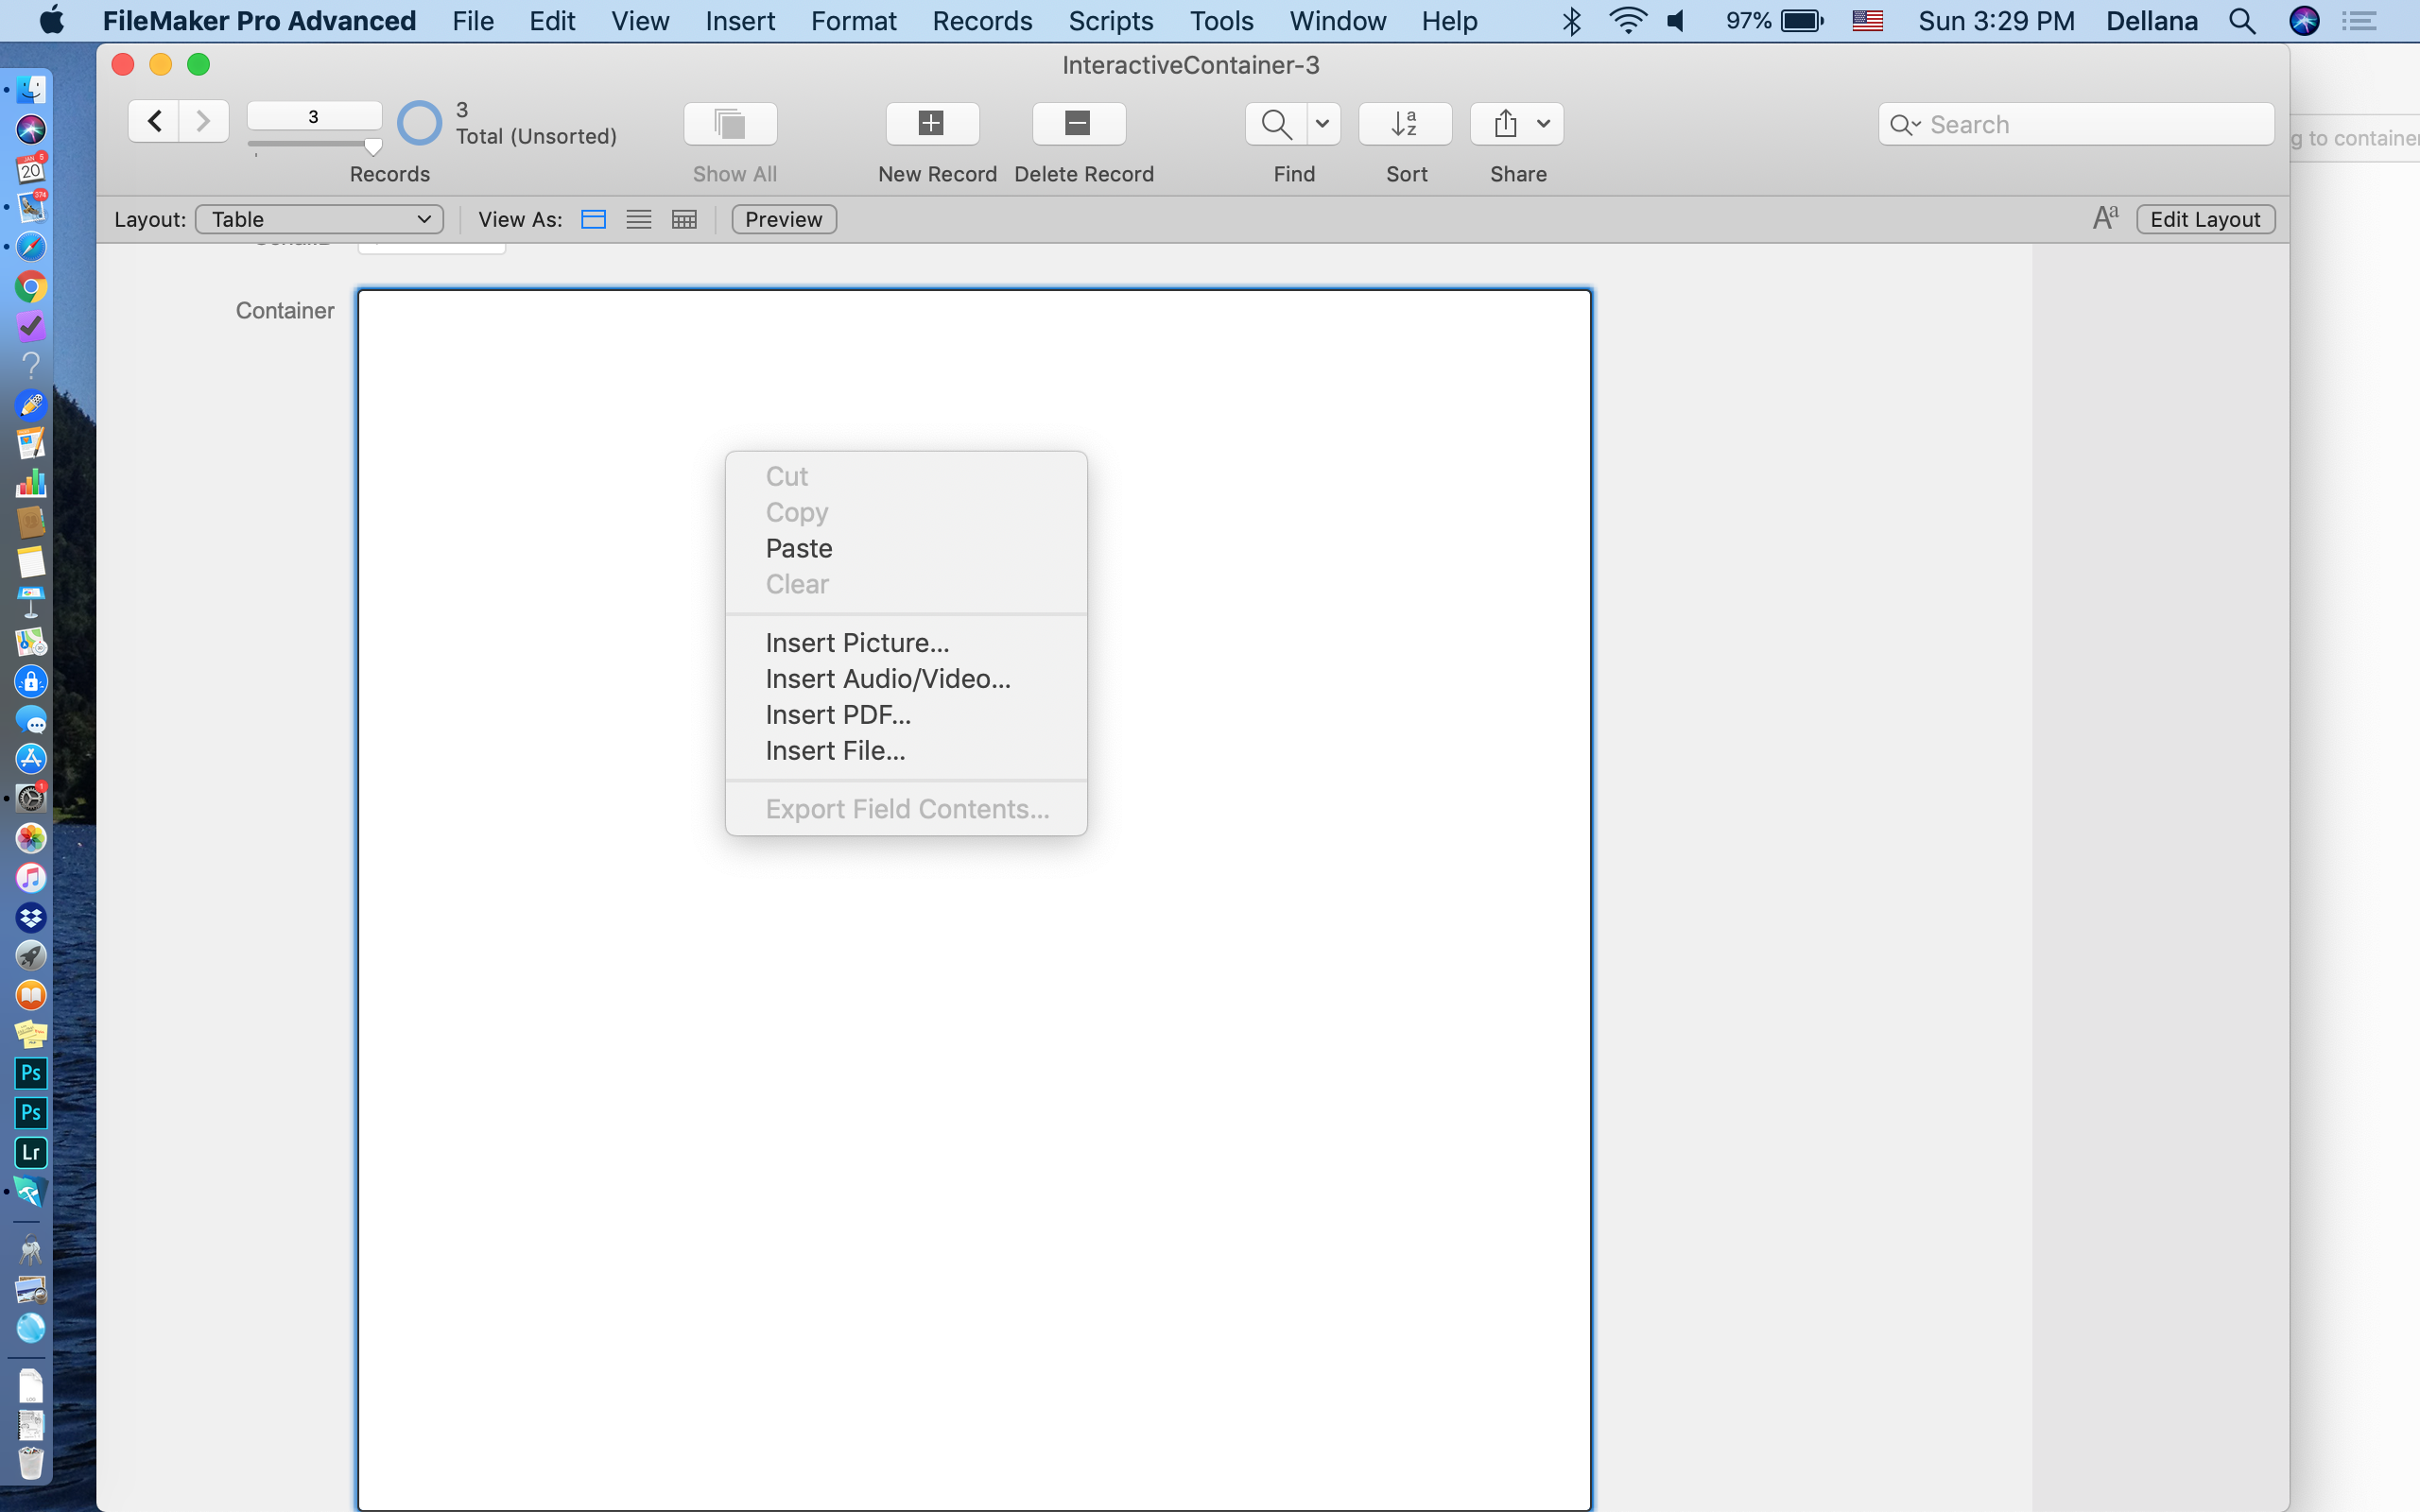
Task: Open the Scripts menu
Action: [x=1109, y=20]
